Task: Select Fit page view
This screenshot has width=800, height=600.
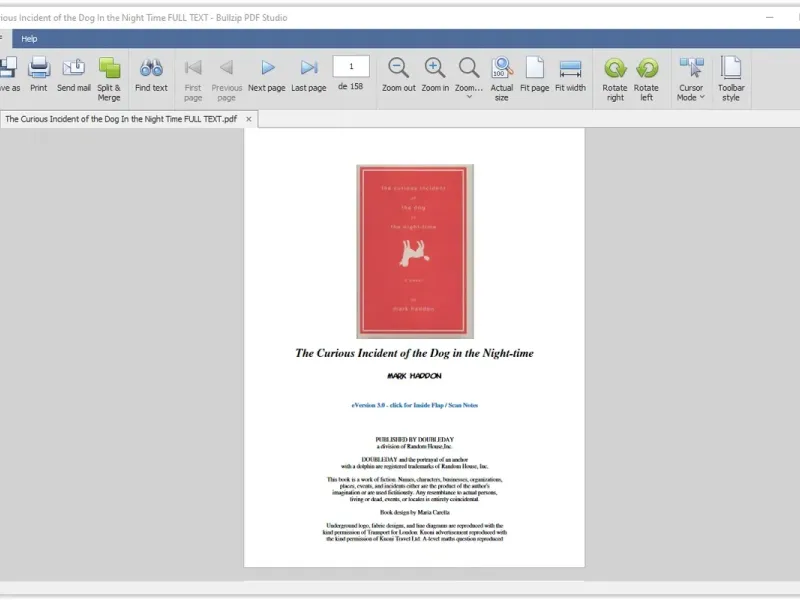Action: click(534, 74)
